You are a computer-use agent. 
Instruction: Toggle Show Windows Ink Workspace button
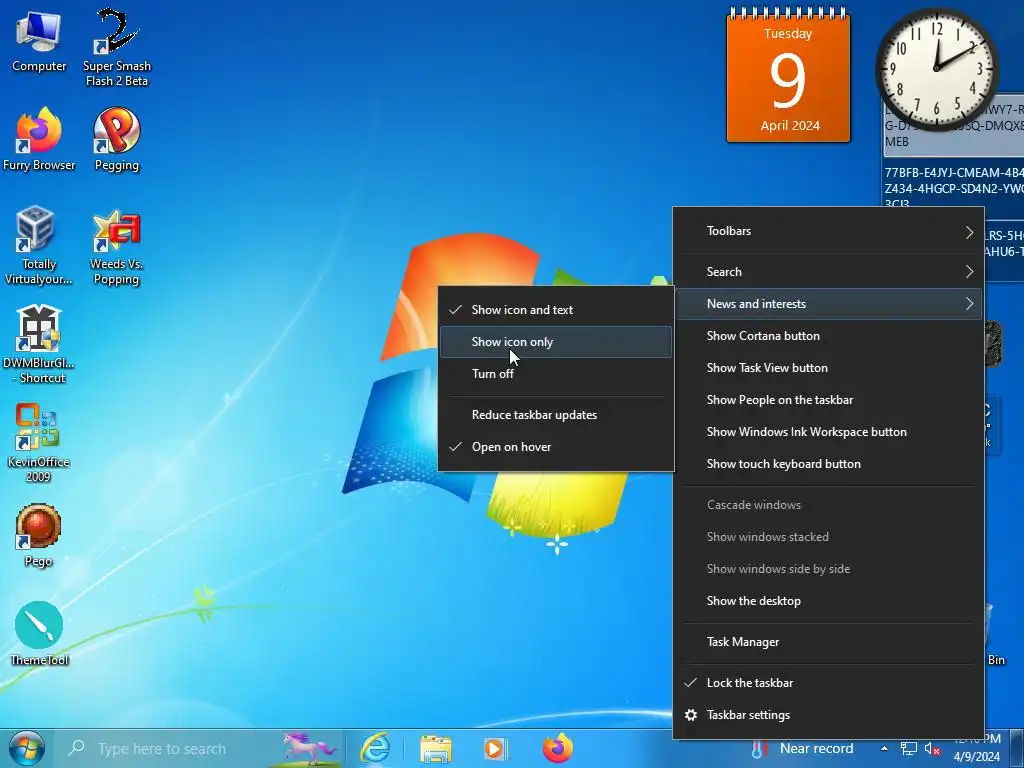click(829, 432)
